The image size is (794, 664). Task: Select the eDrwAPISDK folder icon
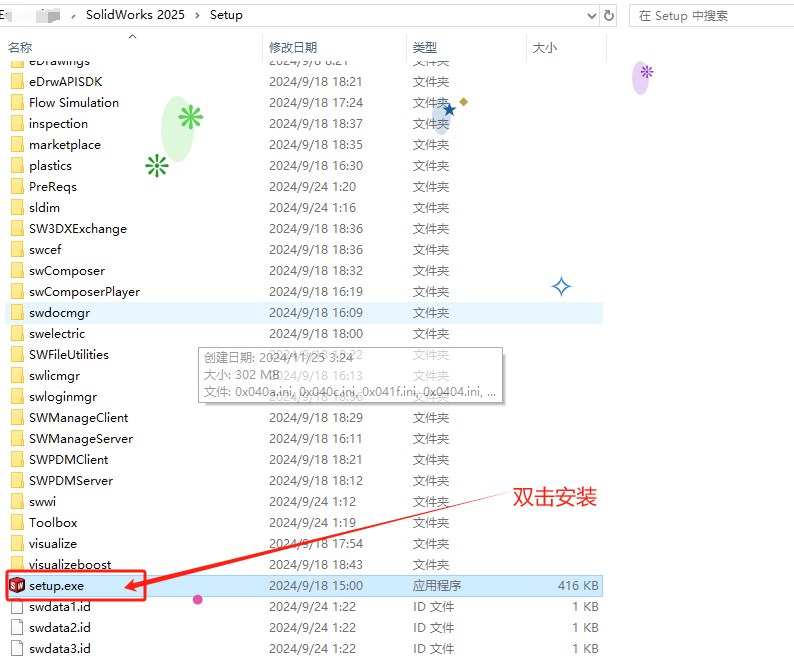17,82
